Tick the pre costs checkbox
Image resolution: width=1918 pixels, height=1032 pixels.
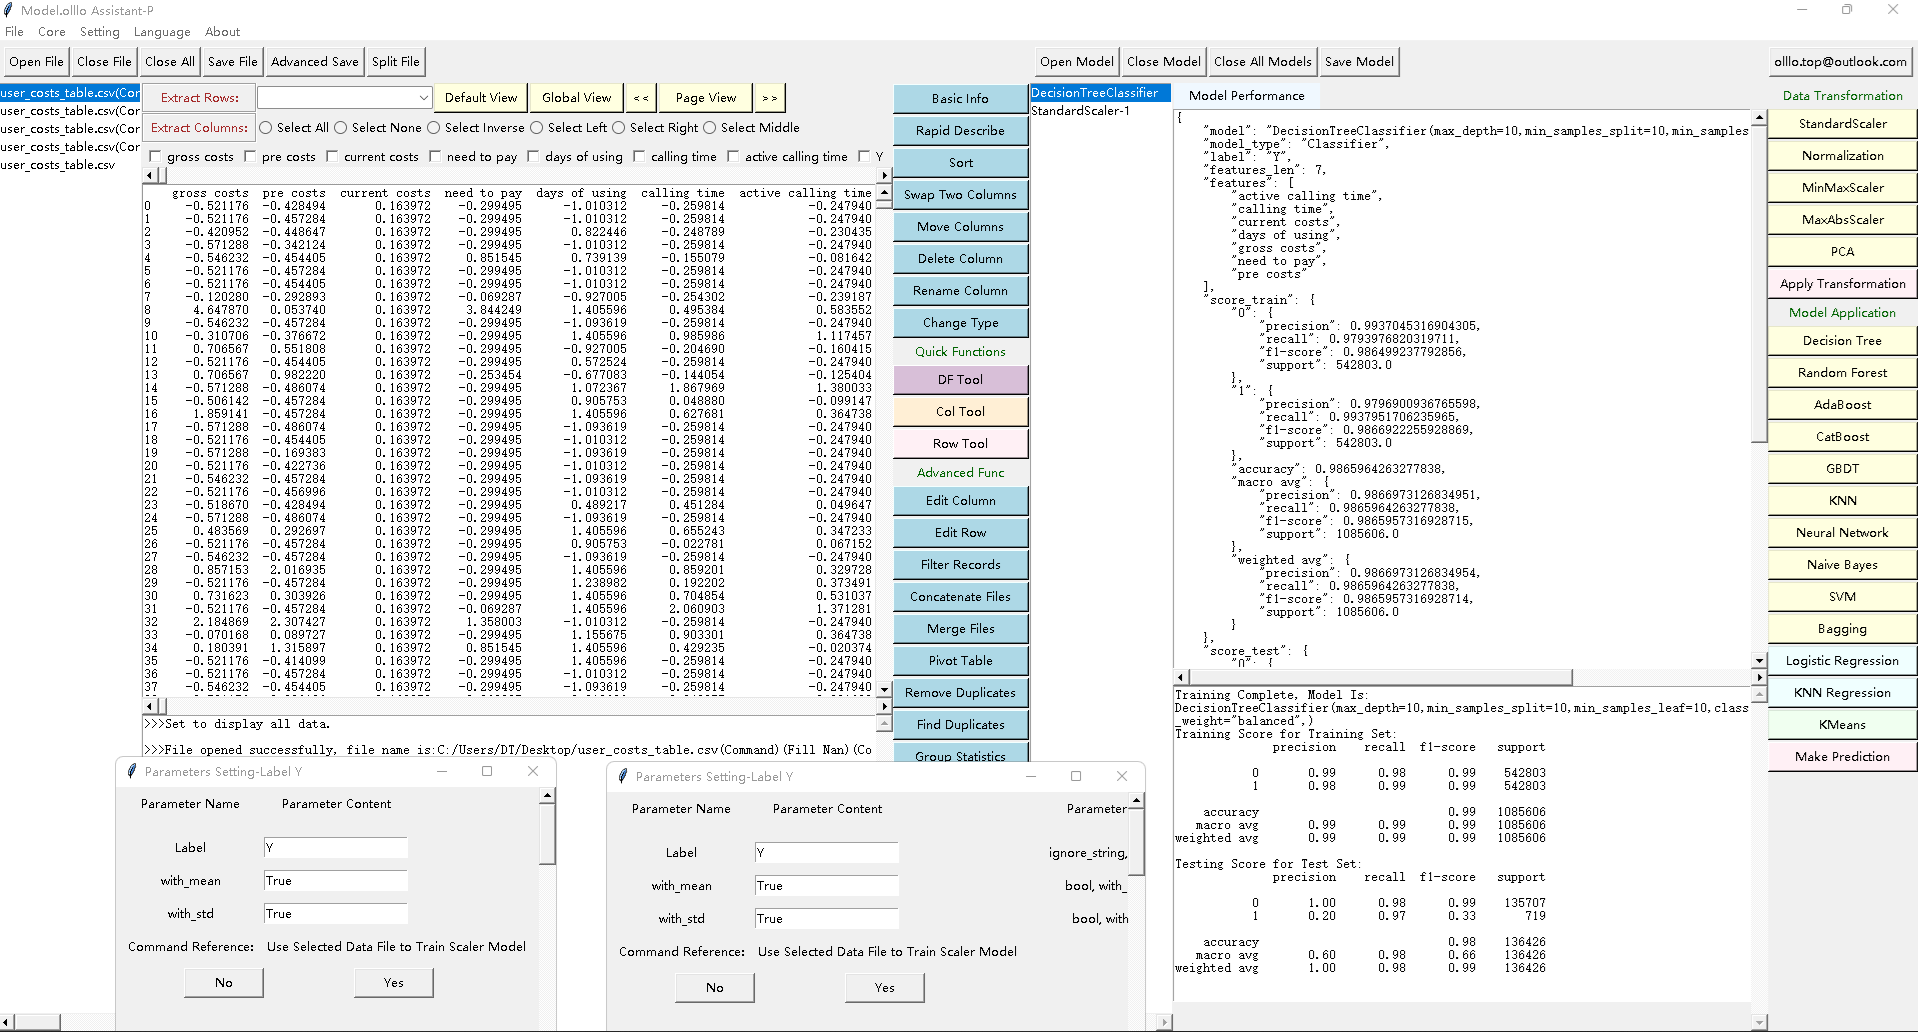250,156
